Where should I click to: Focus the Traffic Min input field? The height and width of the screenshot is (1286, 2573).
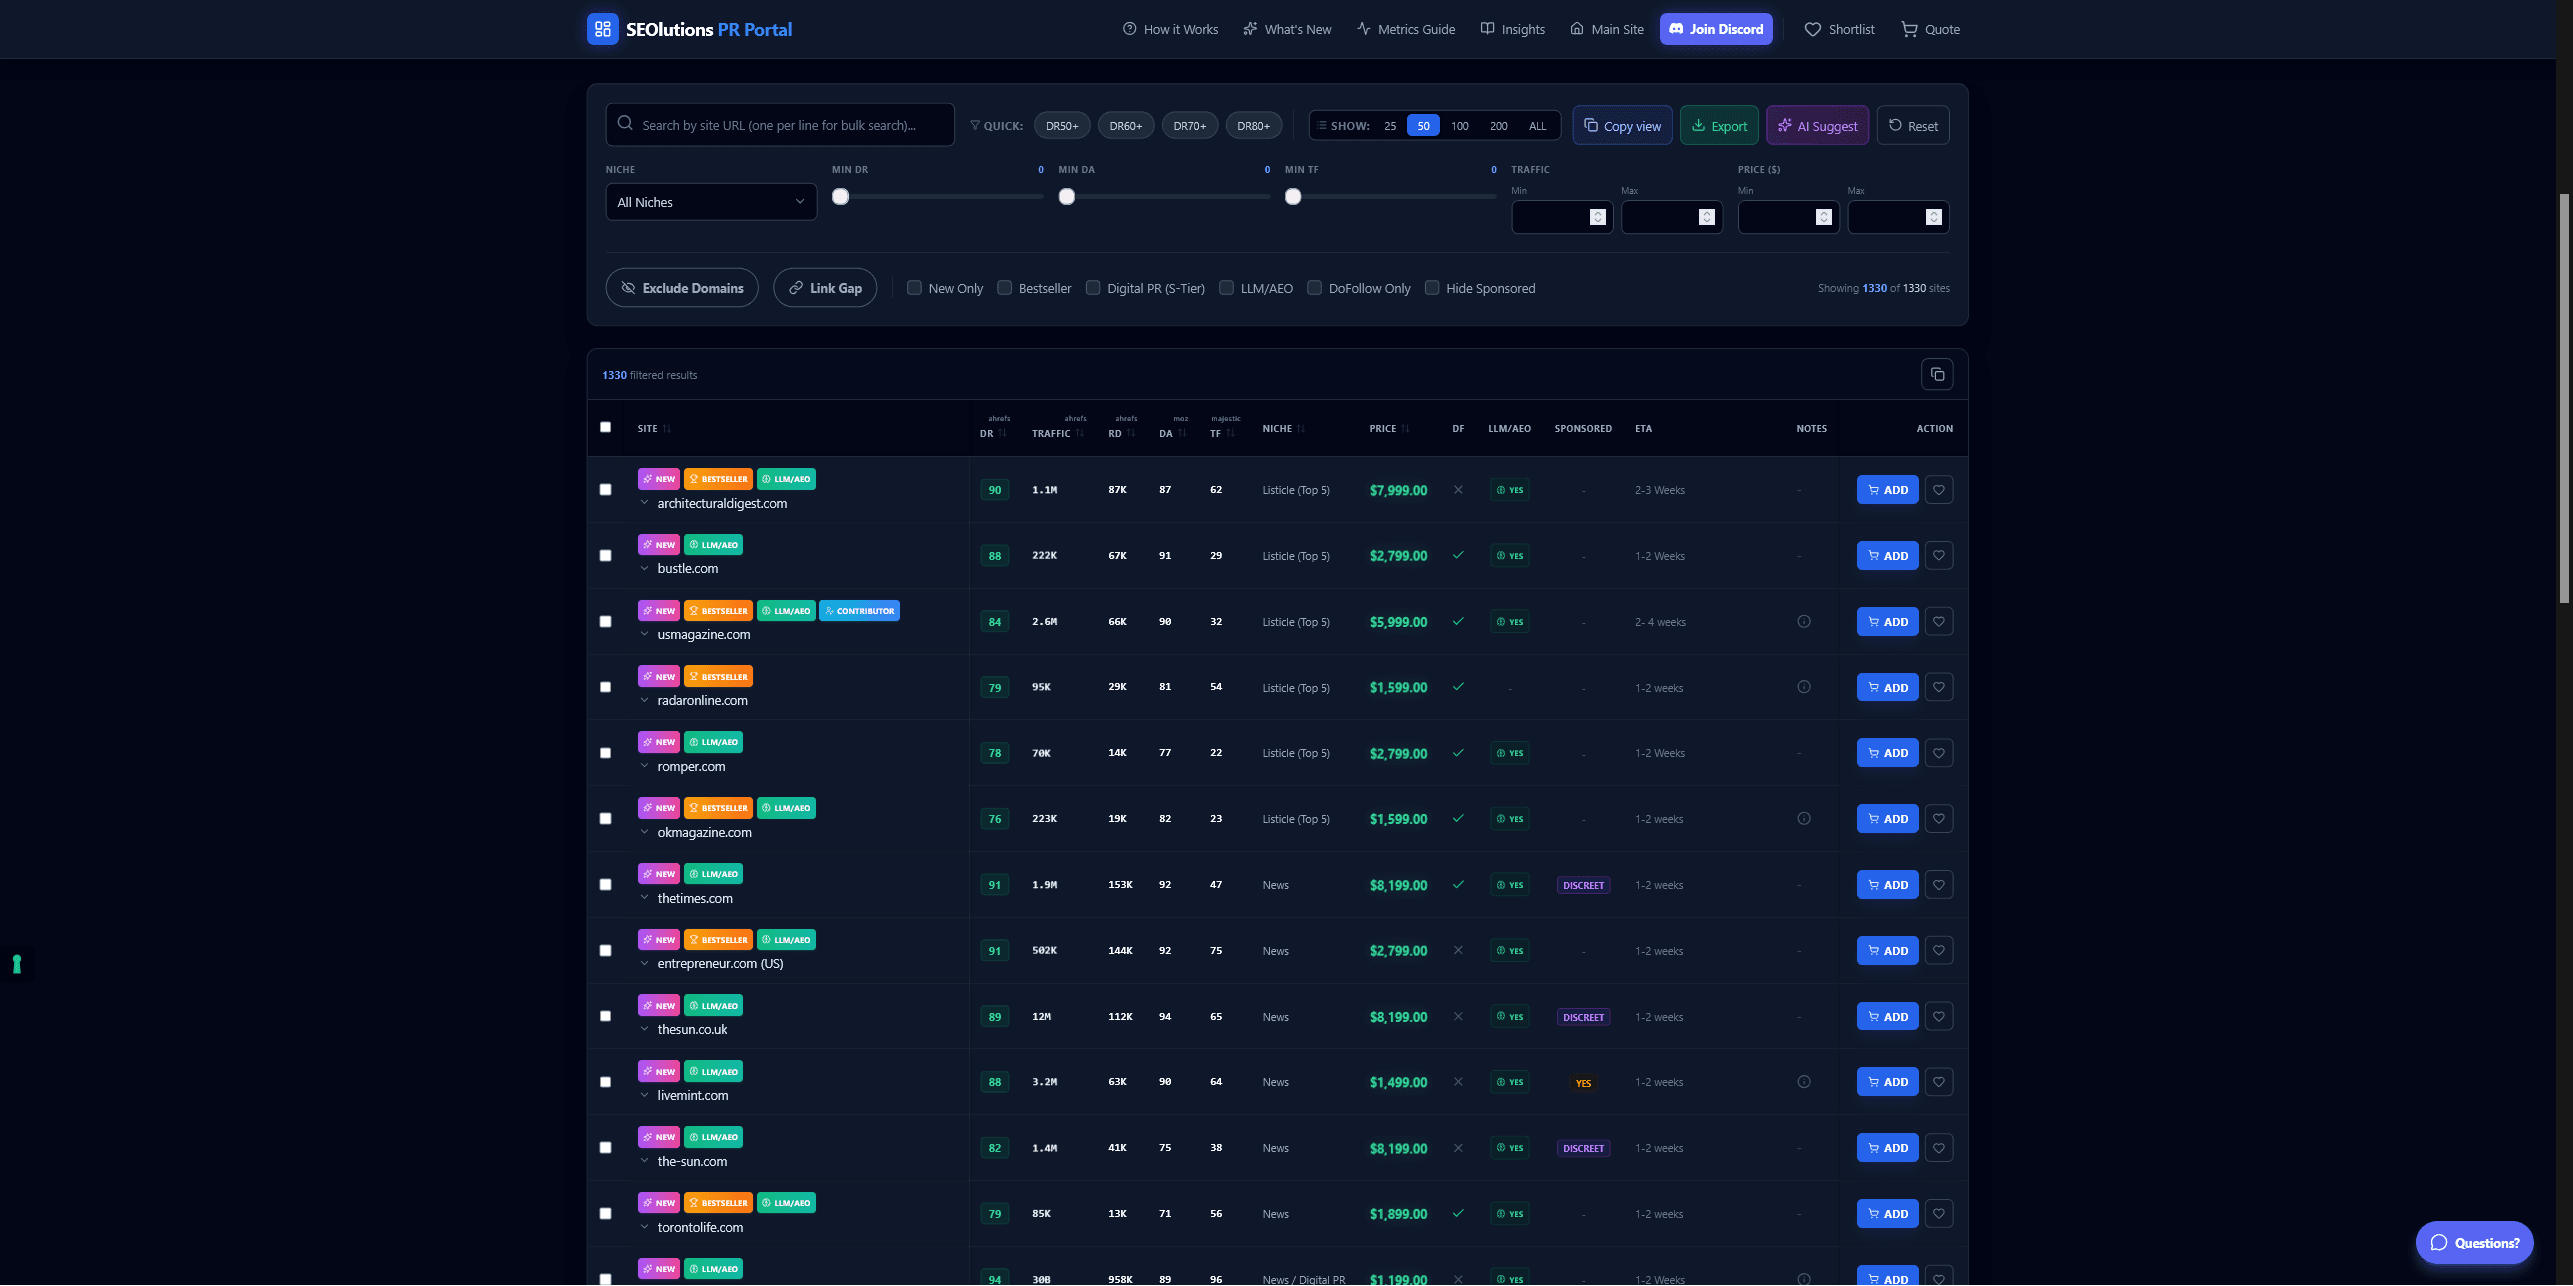pyautogui.click(x=1562, y=217)
